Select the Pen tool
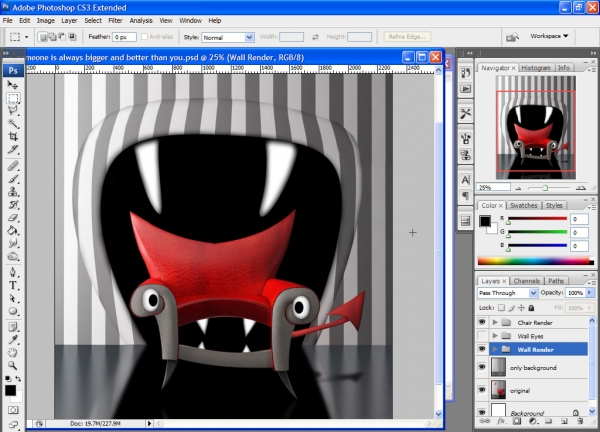Viewport: 600px width, 432px height. 13,272
